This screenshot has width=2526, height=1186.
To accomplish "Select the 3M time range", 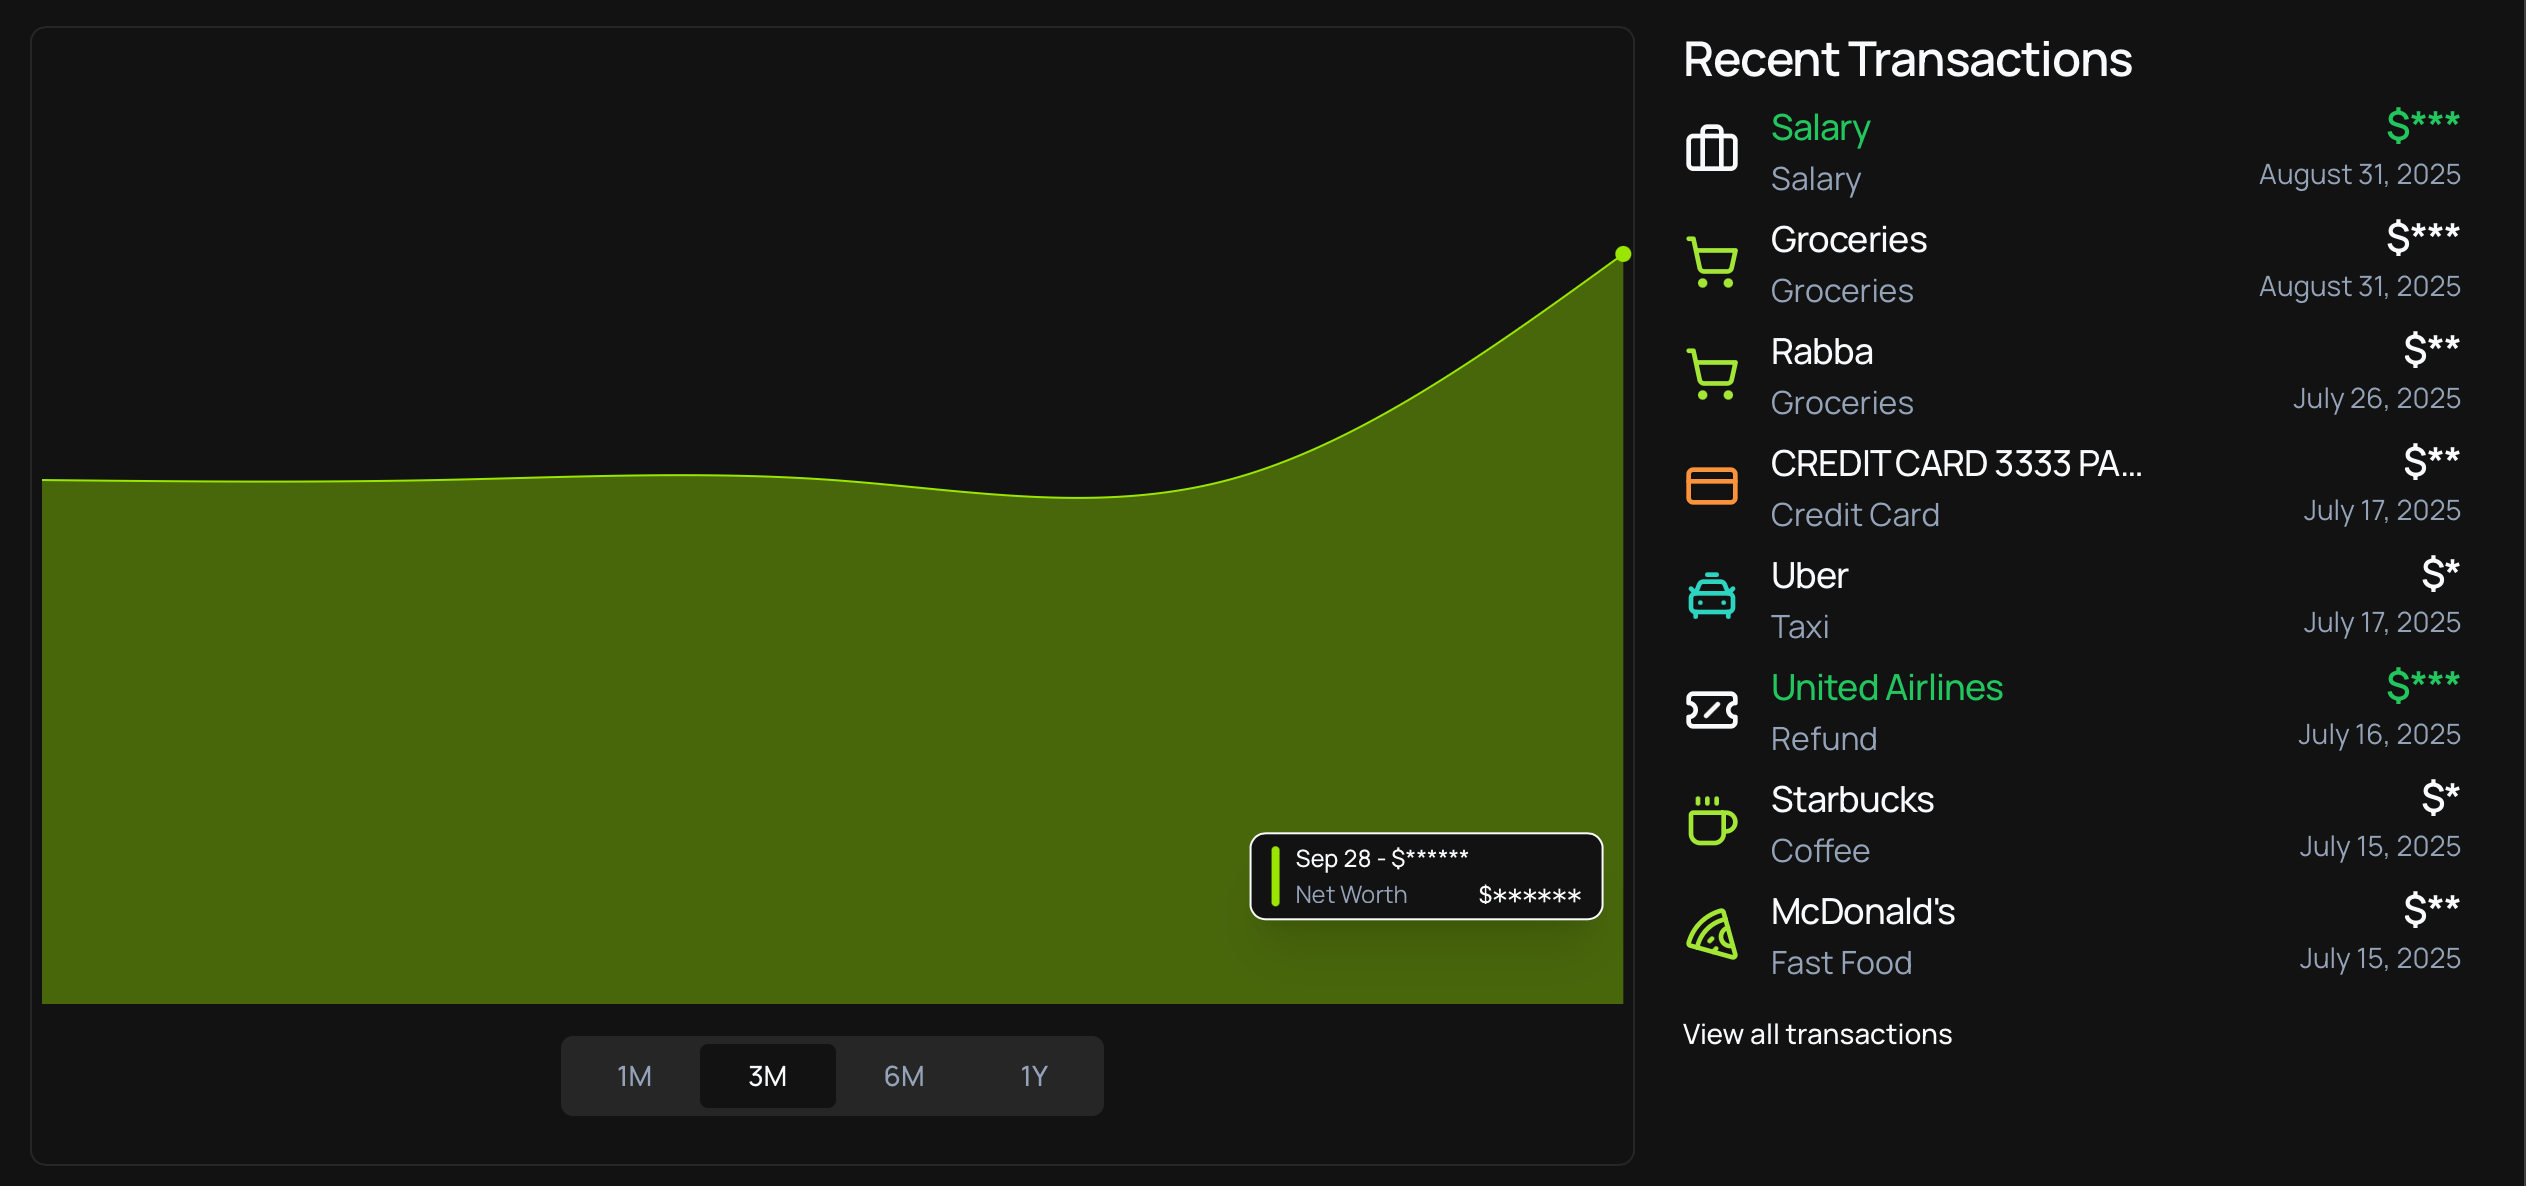I will [x=767, y=1076].
